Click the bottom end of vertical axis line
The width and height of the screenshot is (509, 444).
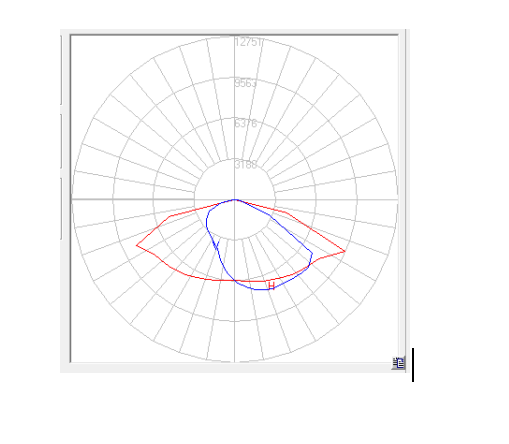point(235,359)
